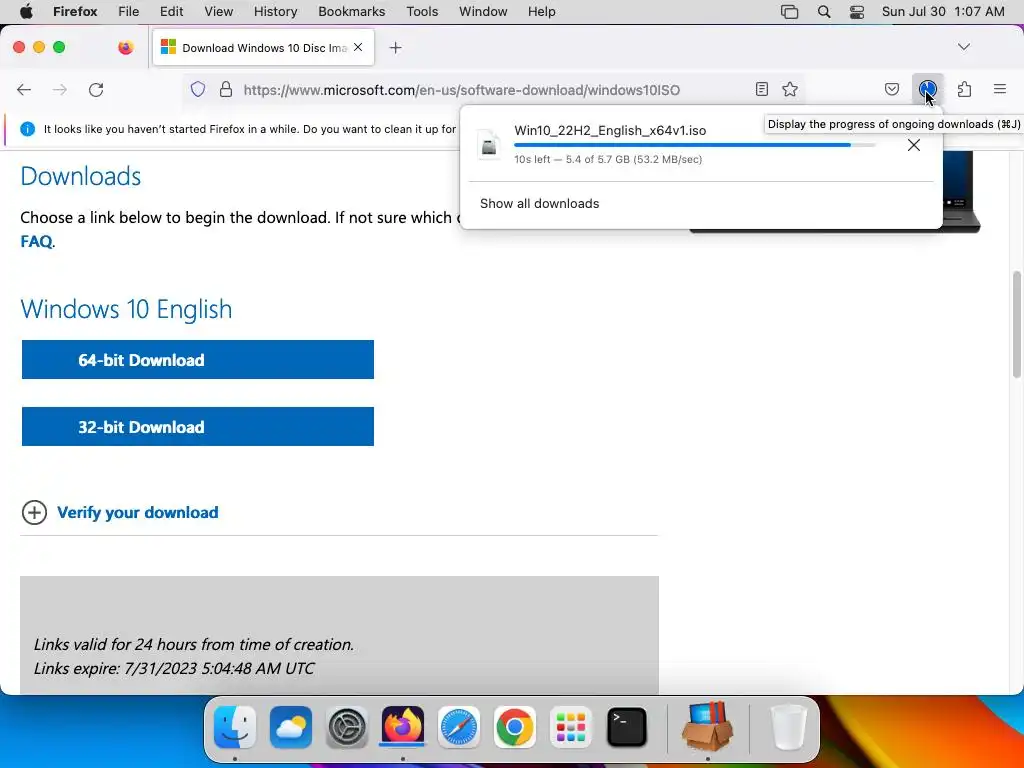Screen dimensions: 1024x768
Task: Click the forward navigation arrow
Action: click(59, 89)
